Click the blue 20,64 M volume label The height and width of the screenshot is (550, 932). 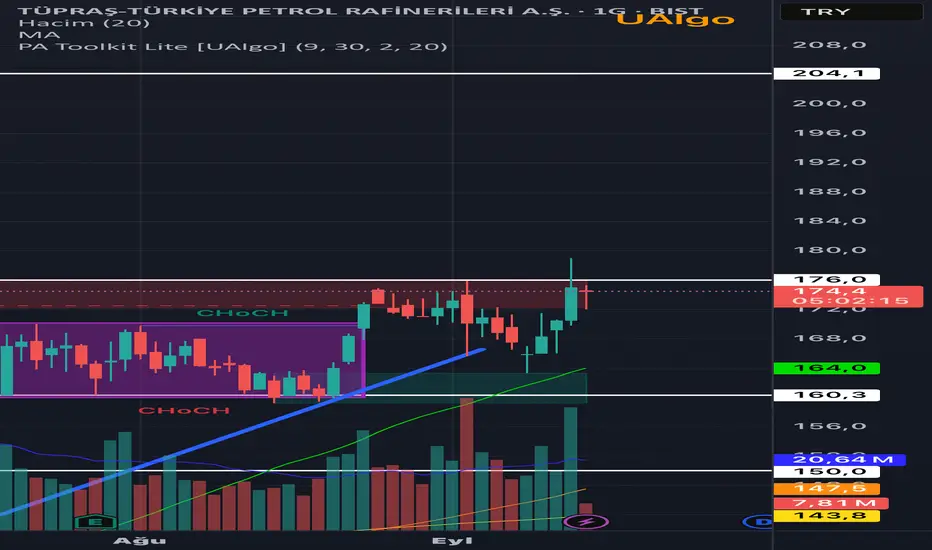pos(839,459)
